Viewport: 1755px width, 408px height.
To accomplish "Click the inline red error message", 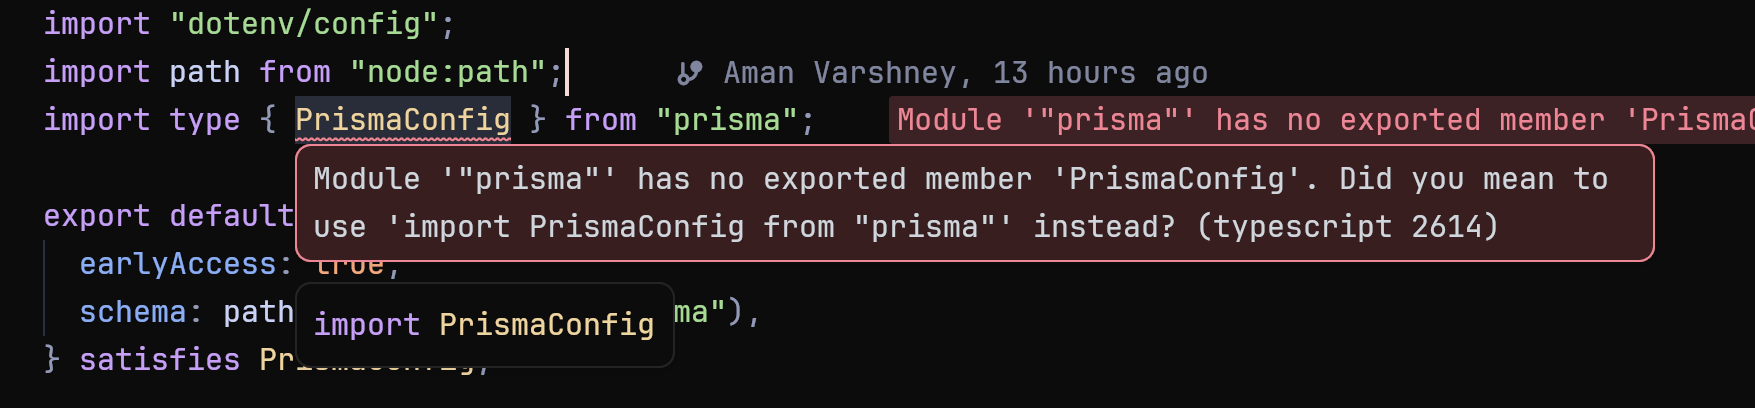I will coord(1322,120).
